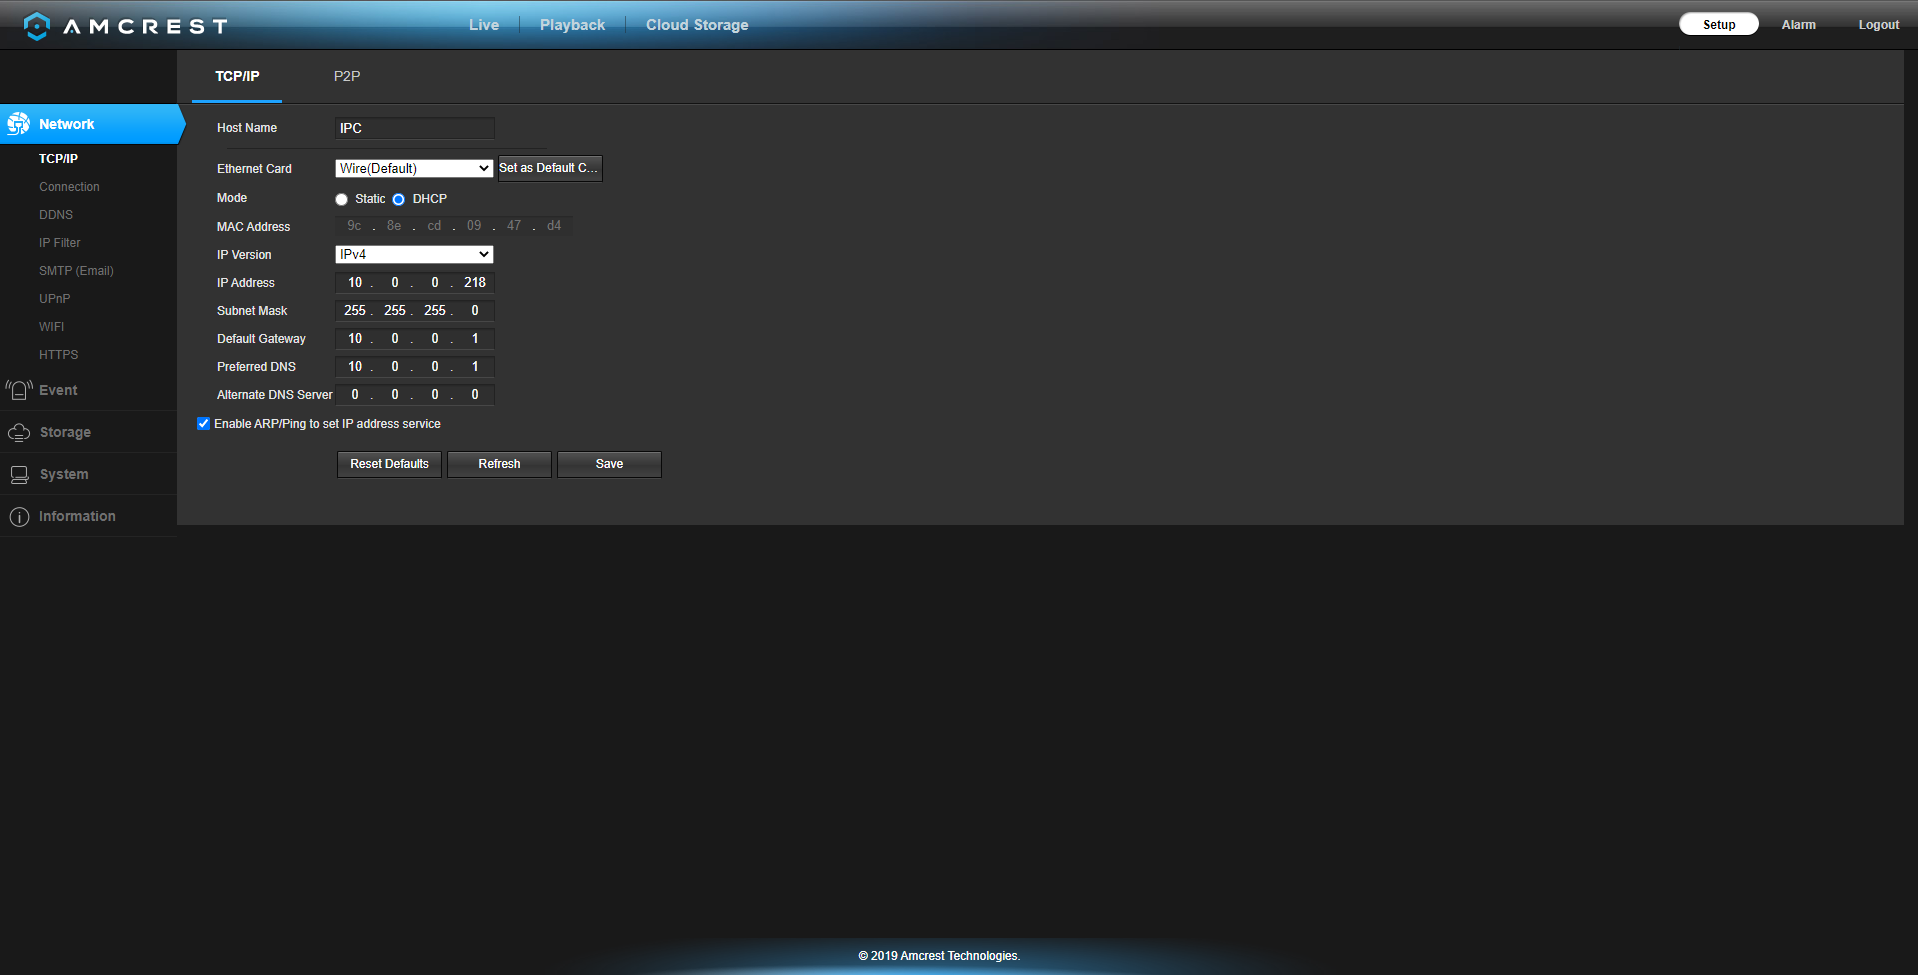
Task: Open Connection in Network sidebar
Action: pos(69,187)
